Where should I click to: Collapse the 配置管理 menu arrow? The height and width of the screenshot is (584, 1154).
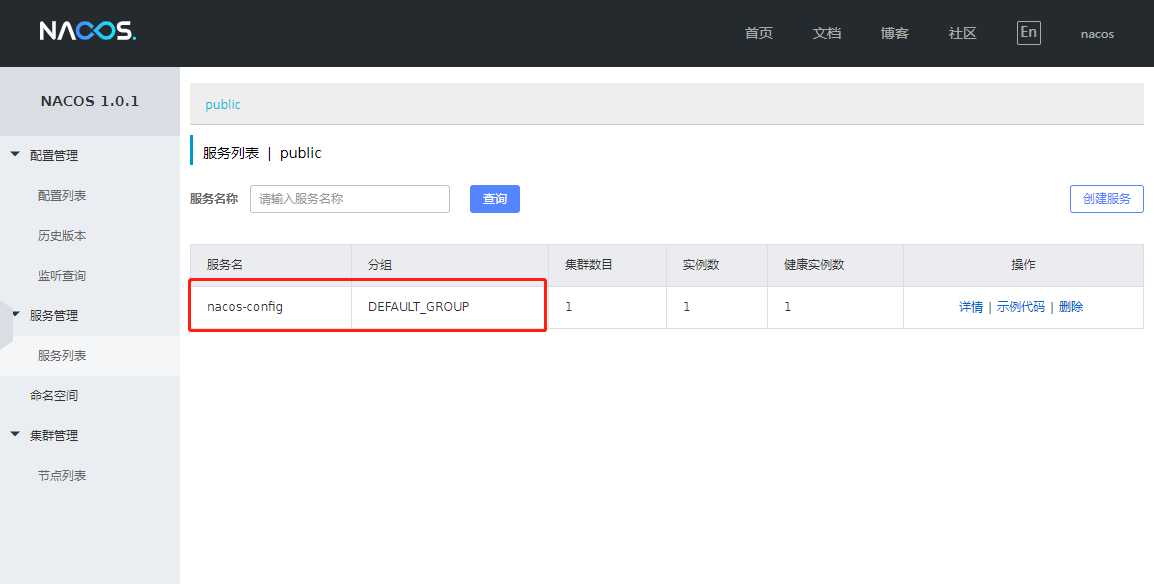pos(15,154)
